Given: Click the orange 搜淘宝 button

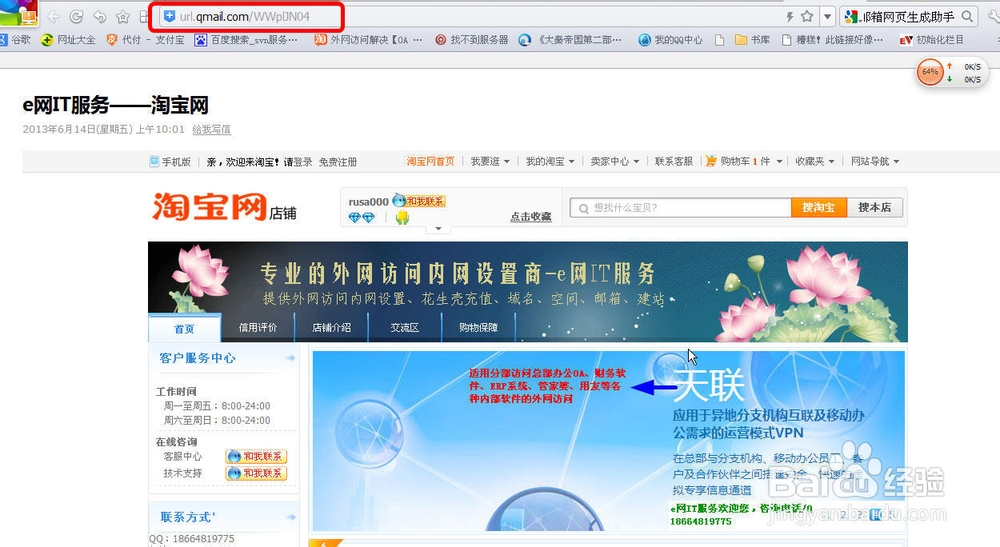Looking at the screenshot, I should [819, 207].
